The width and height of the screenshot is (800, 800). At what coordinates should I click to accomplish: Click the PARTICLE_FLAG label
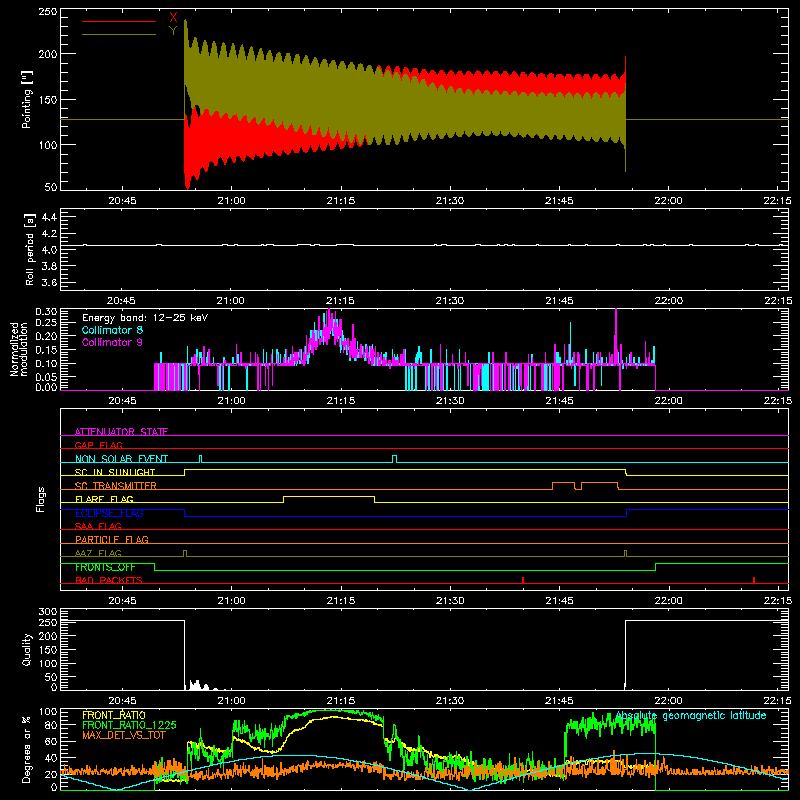coord(112,539)
